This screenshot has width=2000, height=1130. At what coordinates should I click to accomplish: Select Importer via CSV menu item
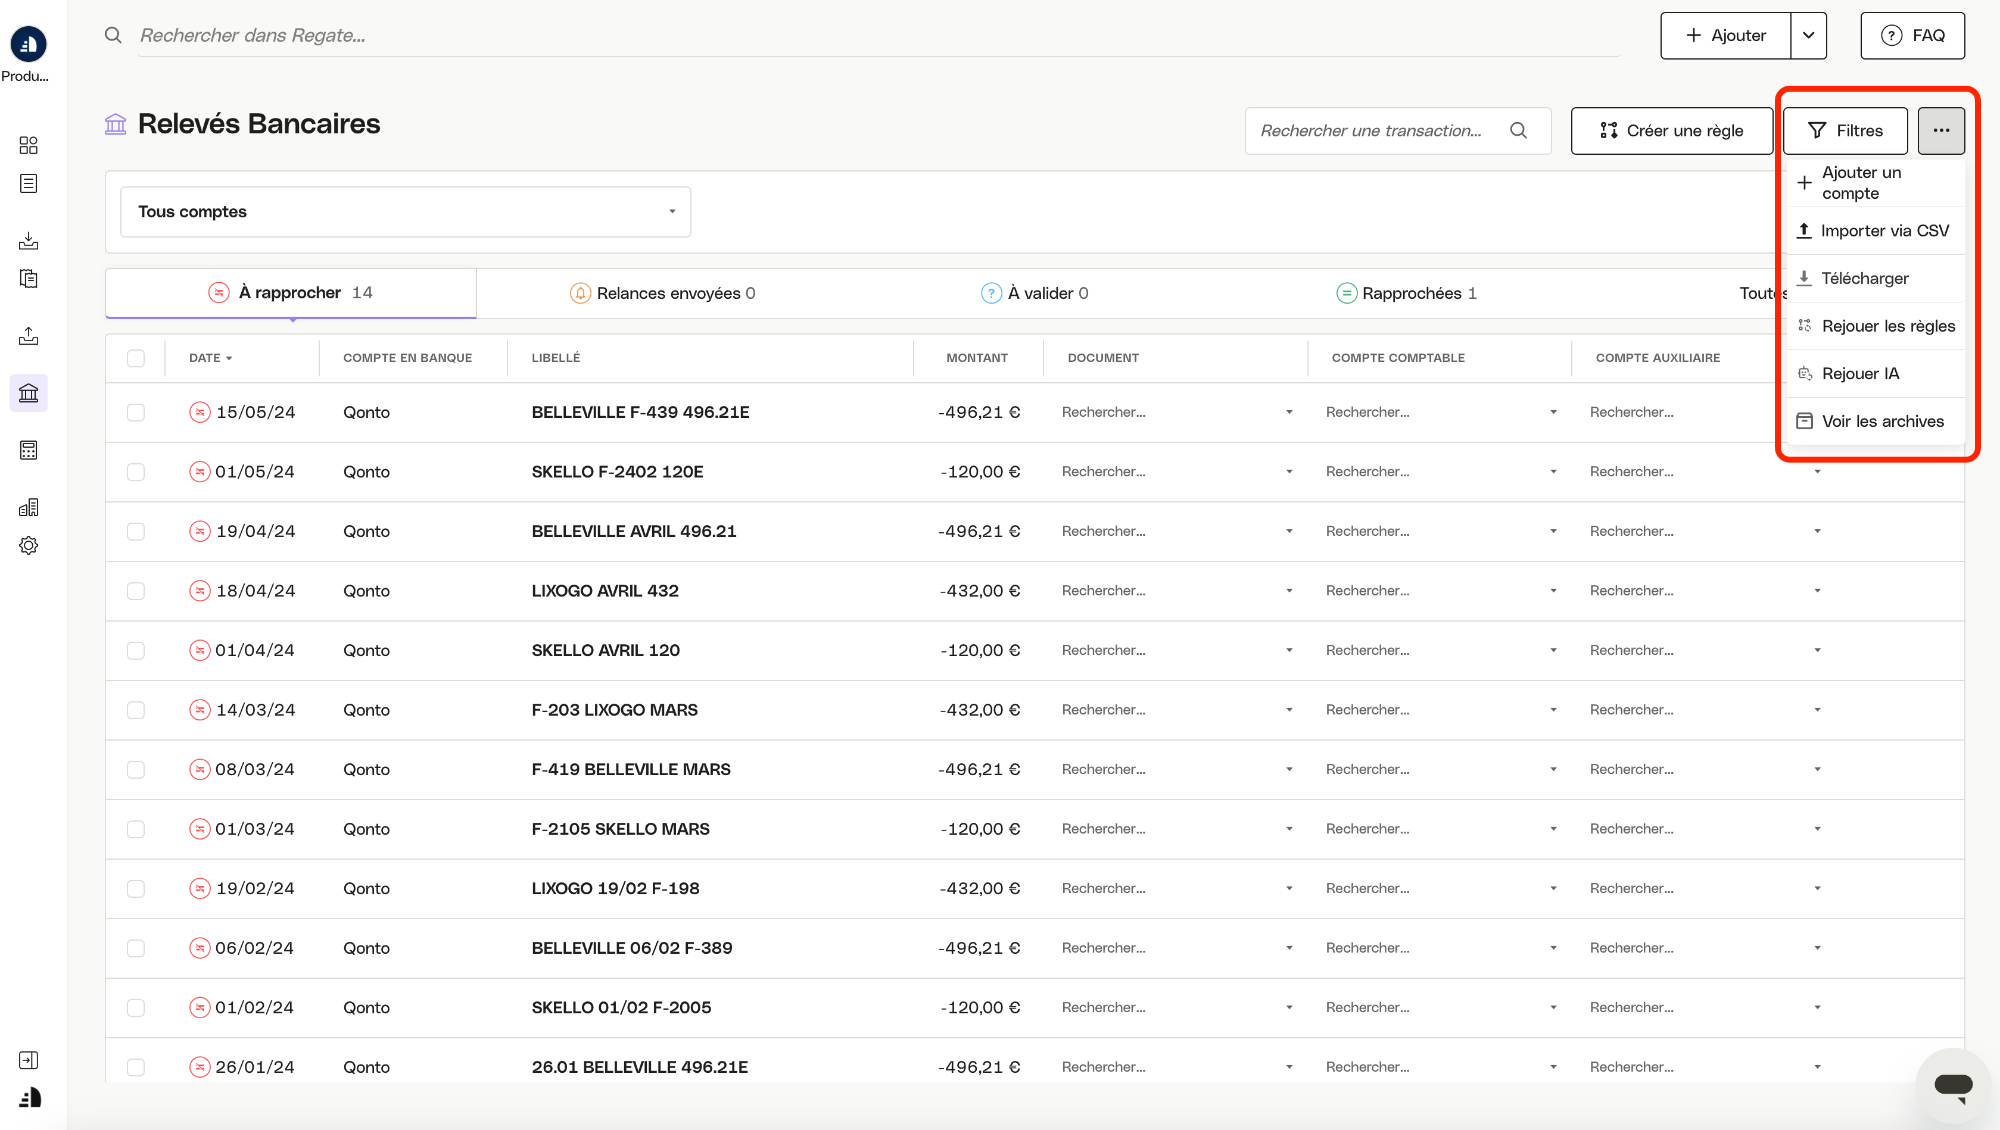tap(1875, 231)
